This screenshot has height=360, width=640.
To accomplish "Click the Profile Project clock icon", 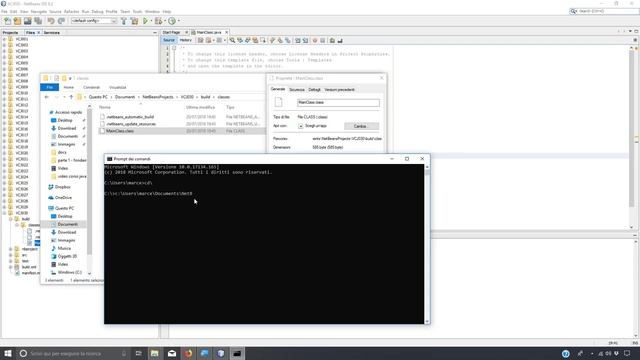I will coord(172,21).
